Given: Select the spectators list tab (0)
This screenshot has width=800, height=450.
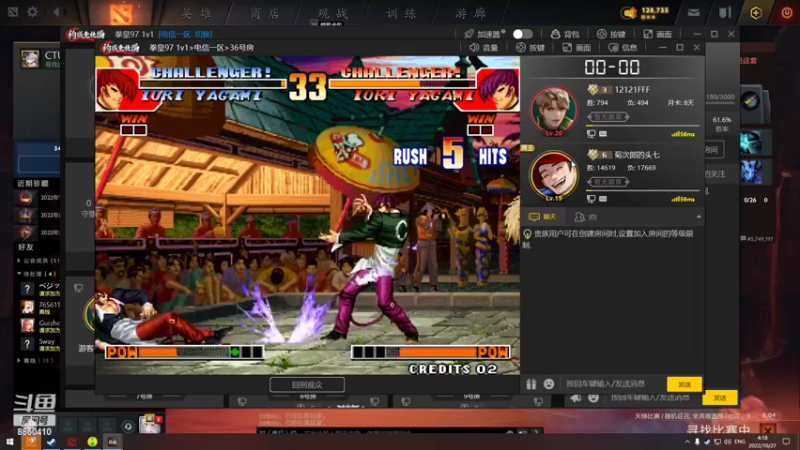Looking at the screenshot, I should (585, 217).
